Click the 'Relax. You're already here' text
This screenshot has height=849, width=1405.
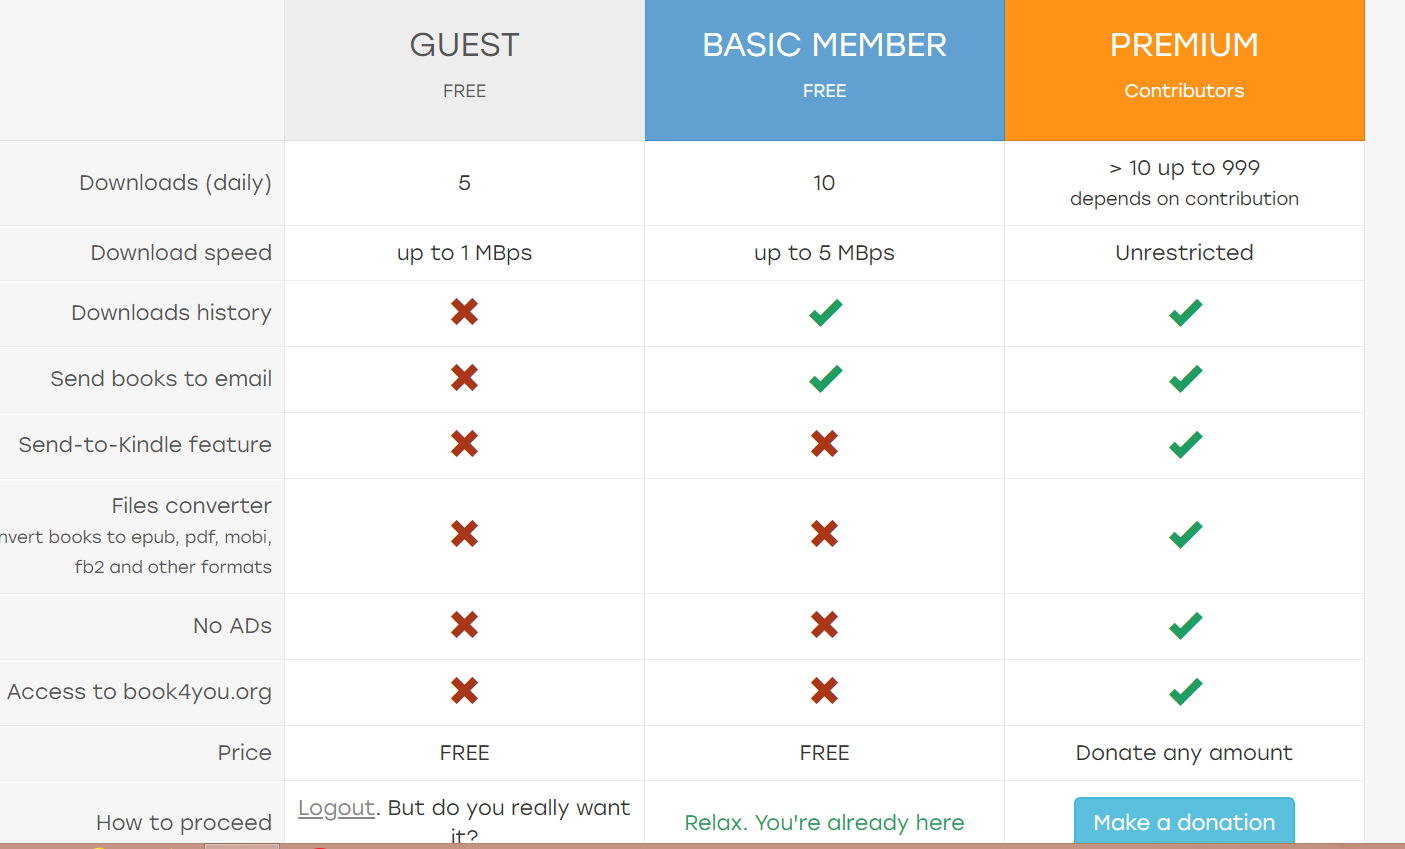point(824,822)
